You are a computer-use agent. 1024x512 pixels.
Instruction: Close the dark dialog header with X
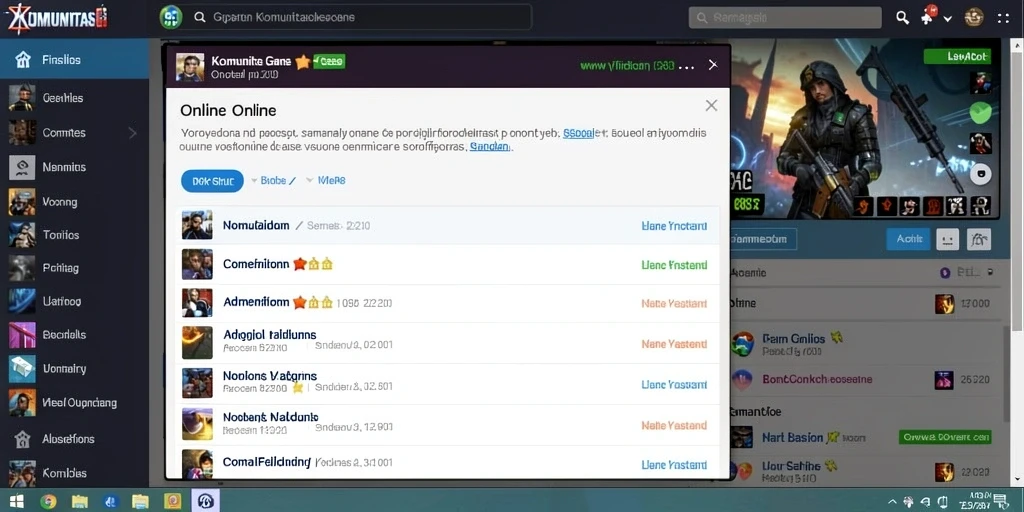713,65
